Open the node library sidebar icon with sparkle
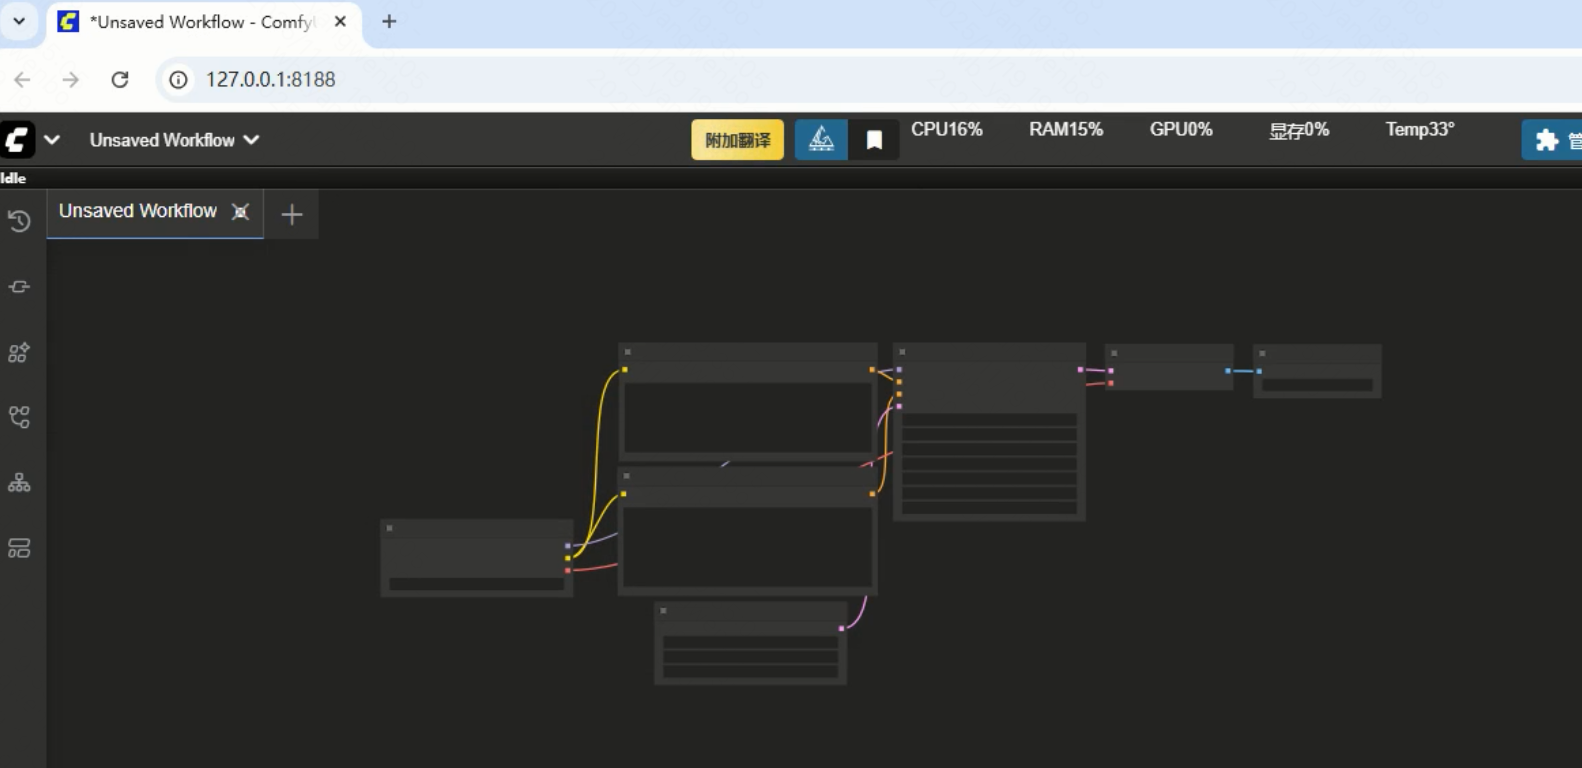Image resolution: width=1582 pixels, height=768 pixels. [x=19, y=352]
